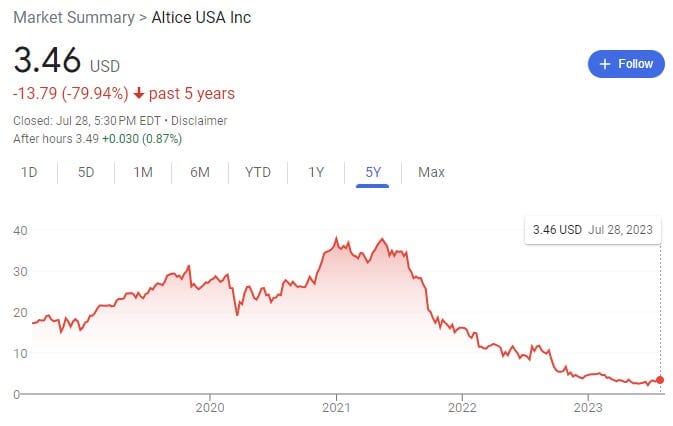
Task: Click the 3.46 USD chart tooltip
Action: coord(592,230)
